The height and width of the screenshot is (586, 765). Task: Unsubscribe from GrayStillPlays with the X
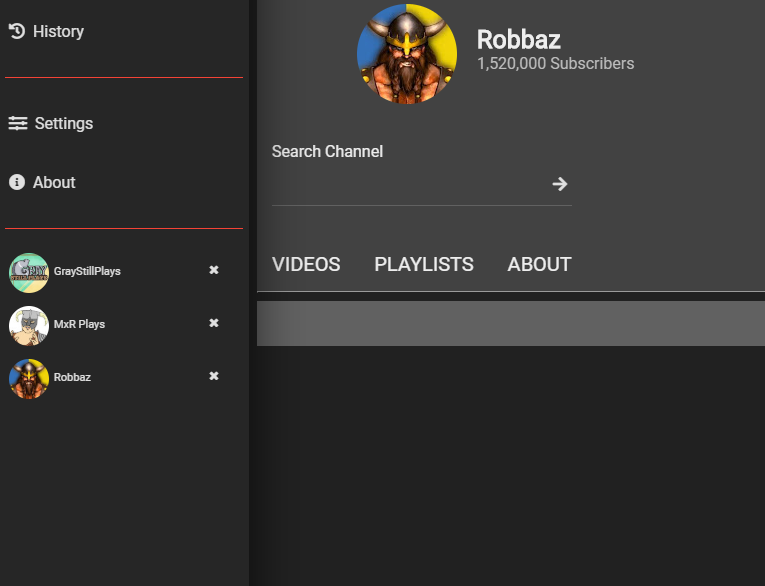click(x=214, y=270)
